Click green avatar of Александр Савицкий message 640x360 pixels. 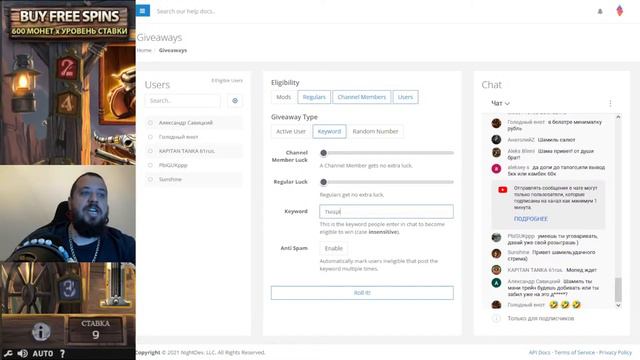coord(496,283)
